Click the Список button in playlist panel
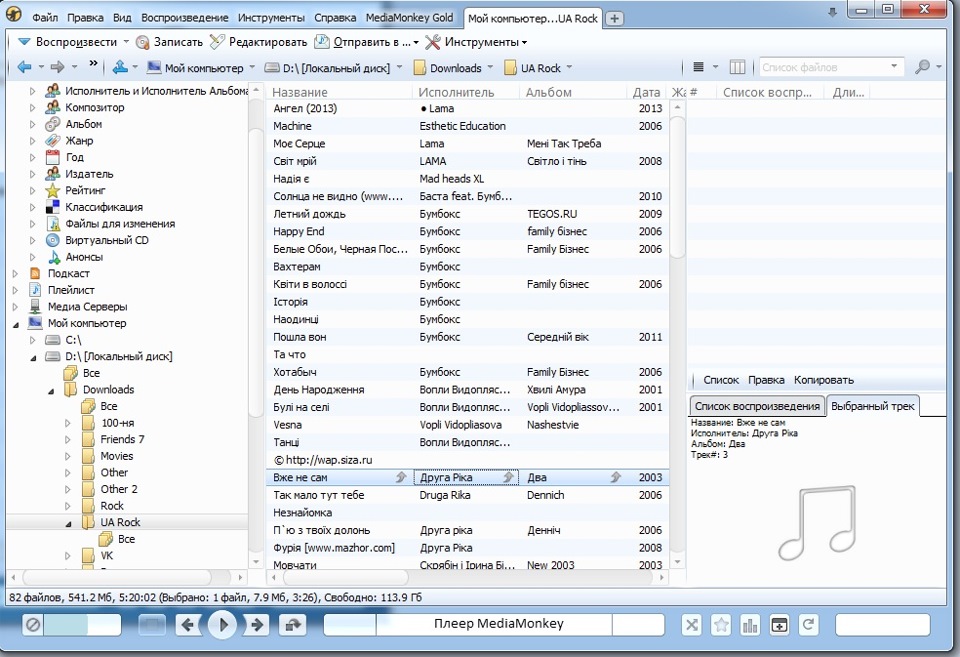960x657 pixels. 721,380
